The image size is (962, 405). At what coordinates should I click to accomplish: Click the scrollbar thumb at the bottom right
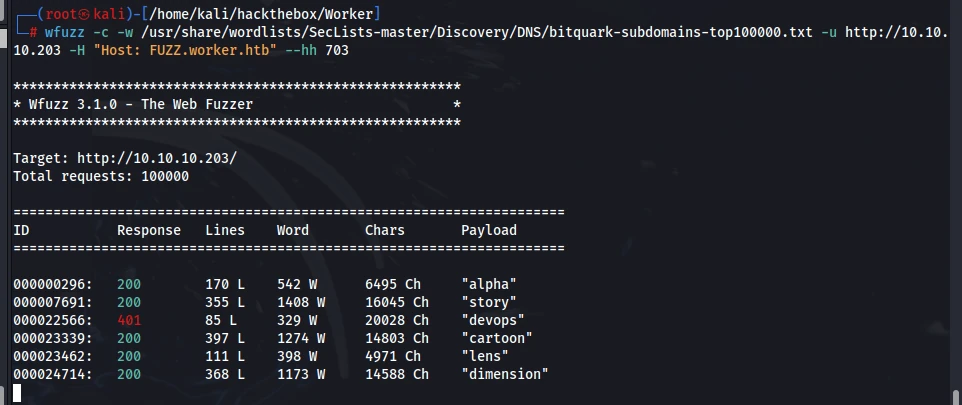(956, 396)
